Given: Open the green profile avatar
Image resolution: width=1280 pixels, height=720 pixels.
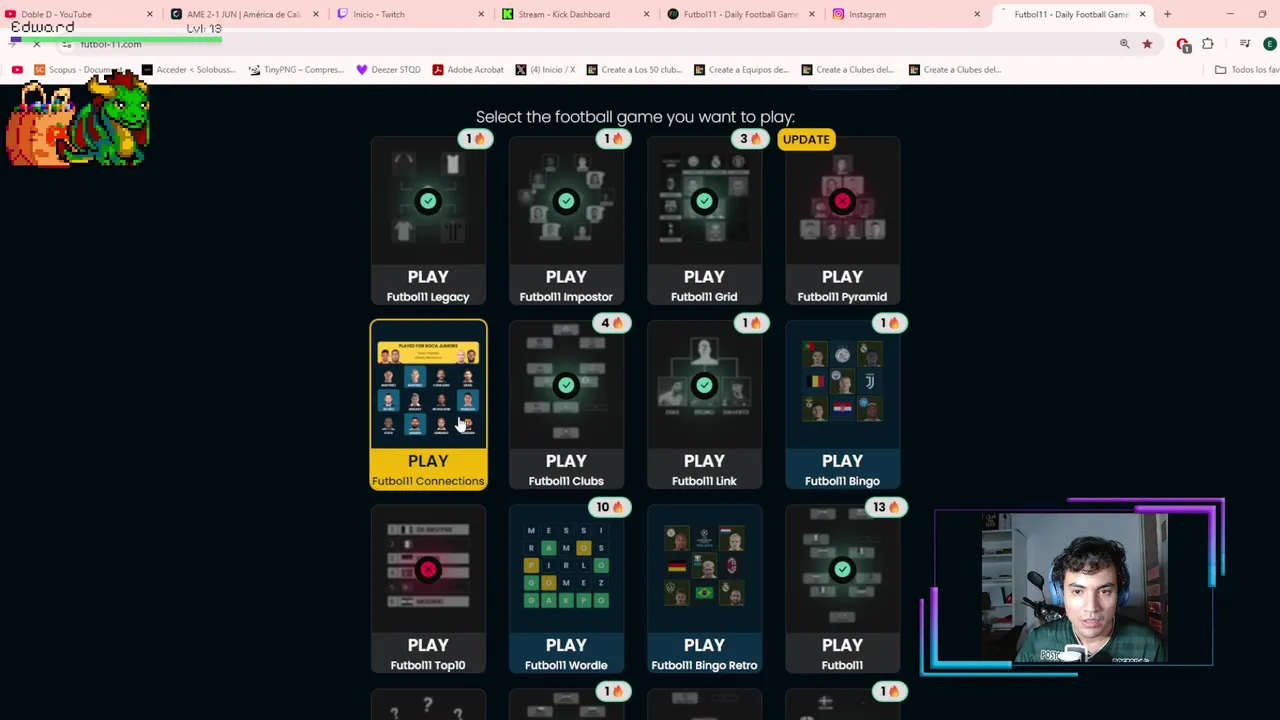Looking at the screenshot, I should 1269,44.
